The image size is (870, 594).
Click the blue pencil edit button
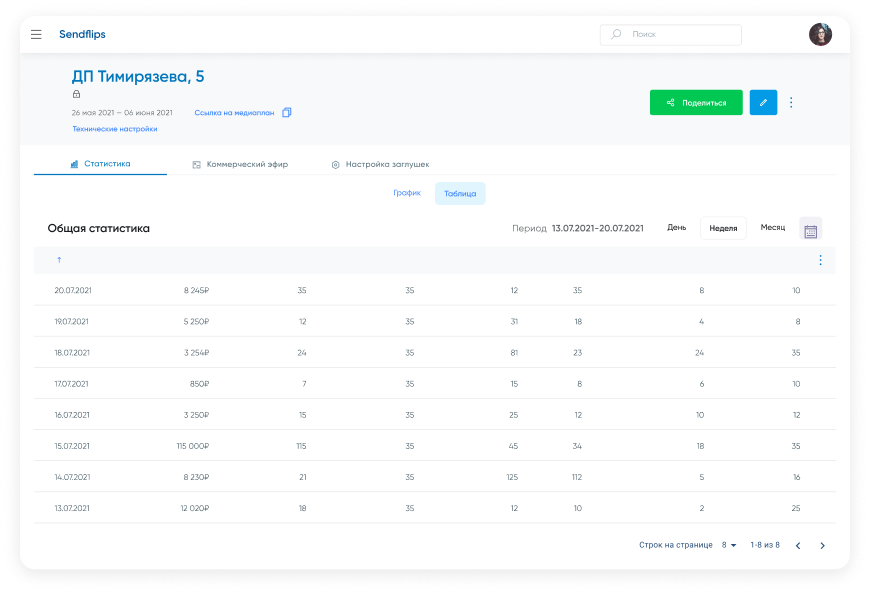coord(763,103)
